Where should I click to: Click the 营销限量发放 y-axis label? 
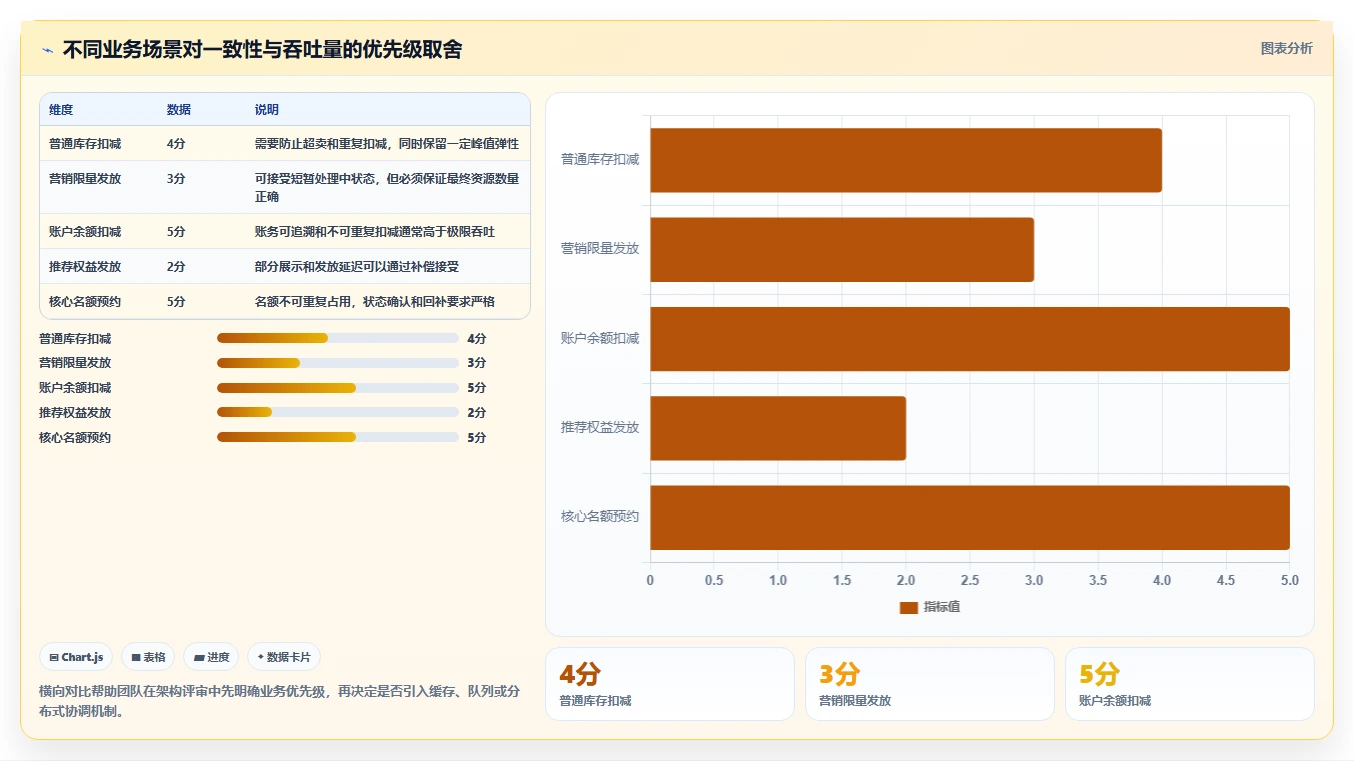tap(600, 249)
